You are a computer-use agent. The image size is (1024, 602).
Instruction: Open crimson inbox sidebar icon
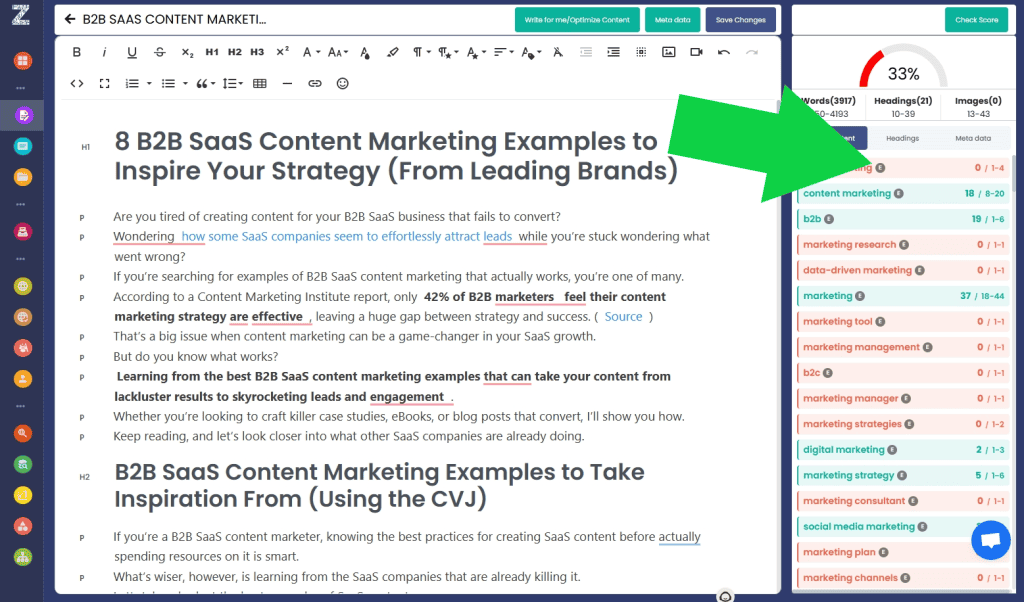point(23,232)
